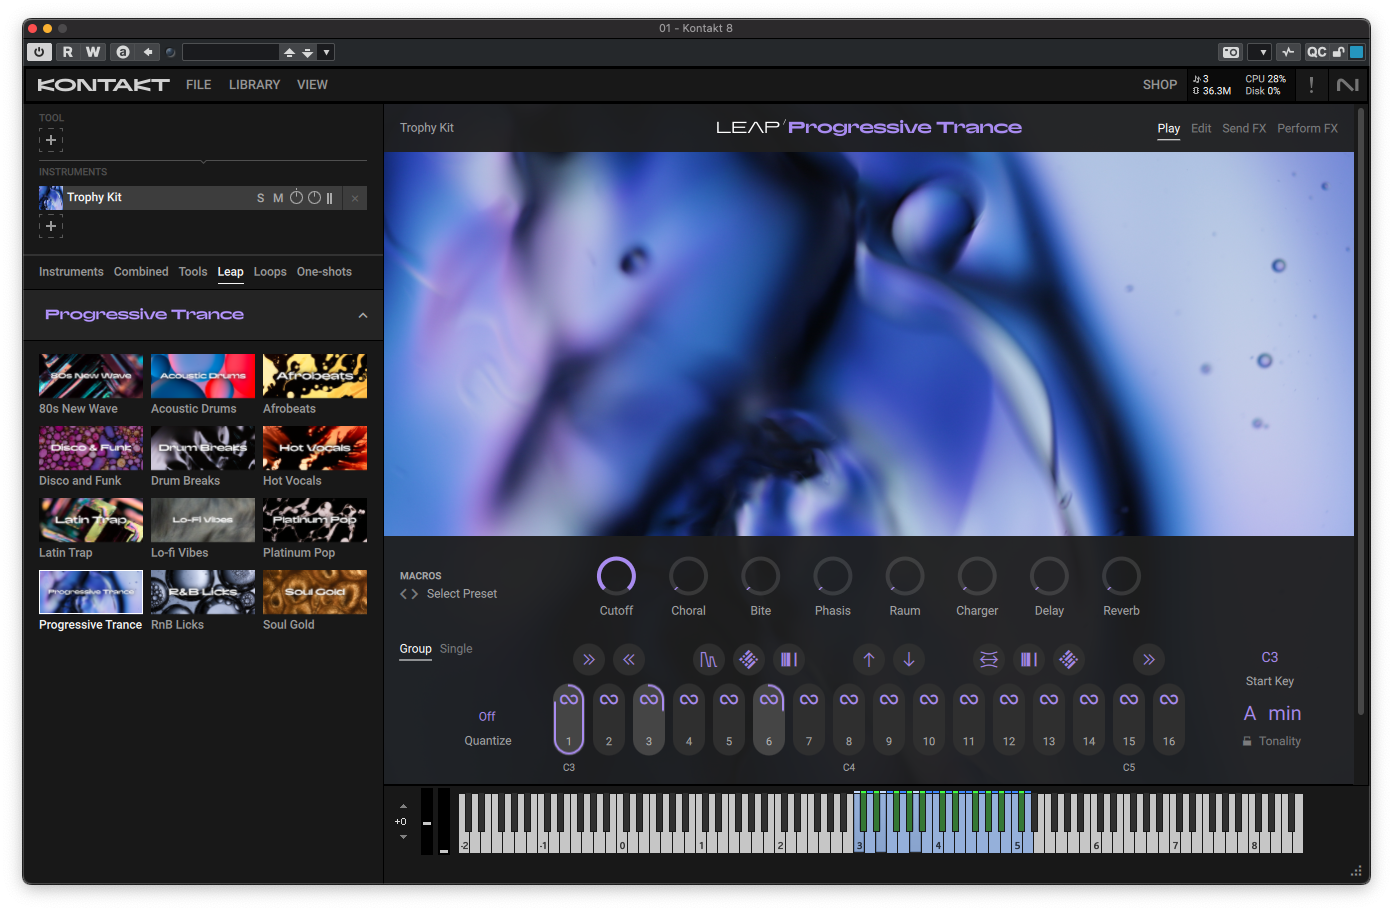Viewport: 1393px width, 911px height.
Task: Change the C3 Start Key value
Action: pos(1270,657)
